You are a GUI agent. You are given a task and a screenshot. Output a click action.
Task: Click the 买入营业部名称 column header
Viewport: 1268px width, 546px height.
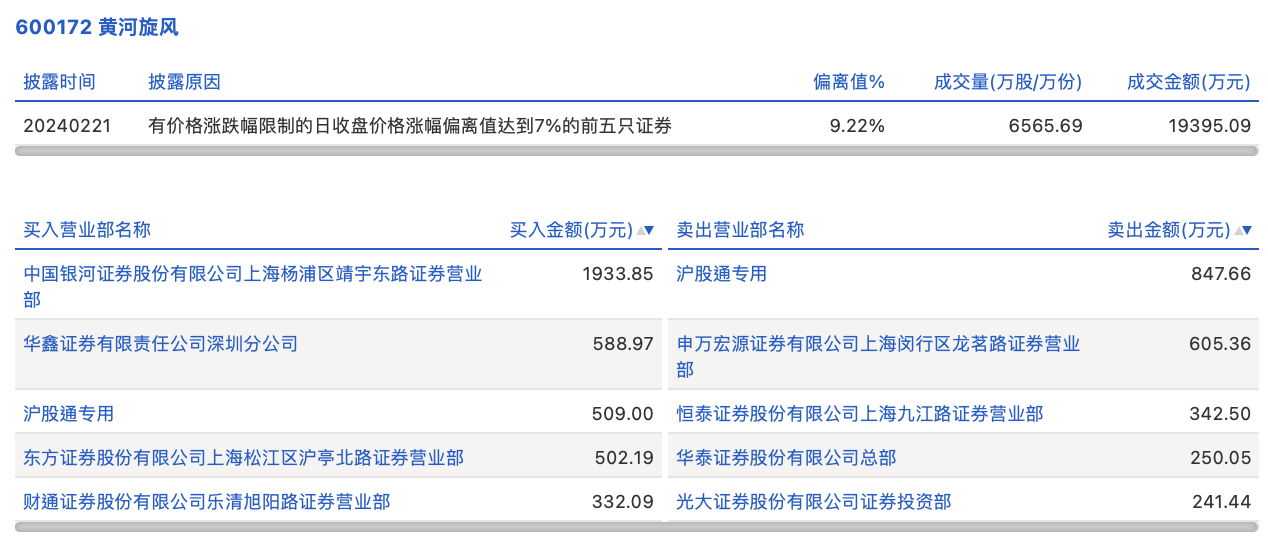click(x=87, y=230)
